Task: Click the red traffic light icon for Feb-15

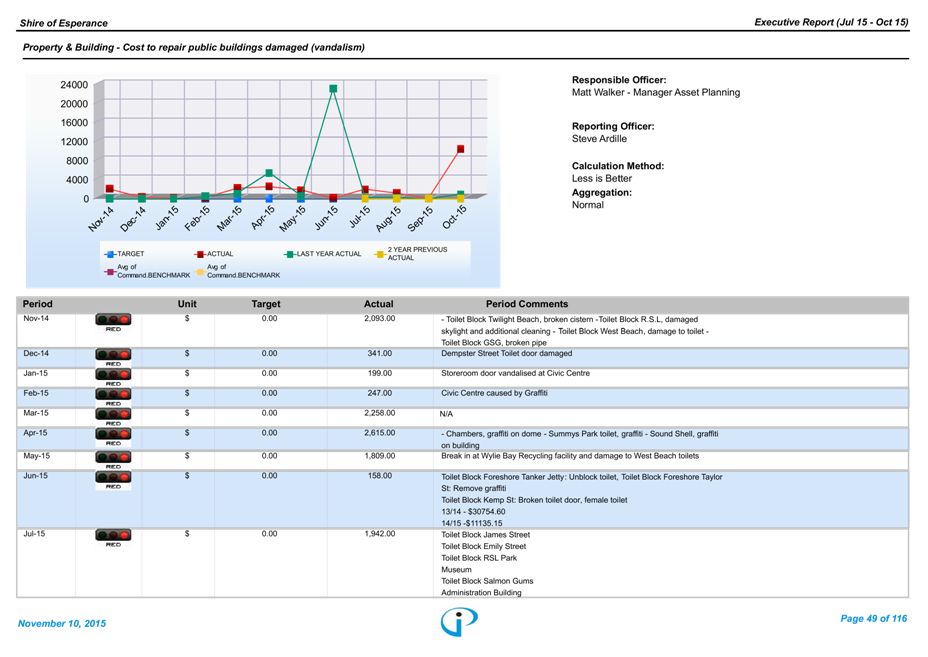Action: 113,398
